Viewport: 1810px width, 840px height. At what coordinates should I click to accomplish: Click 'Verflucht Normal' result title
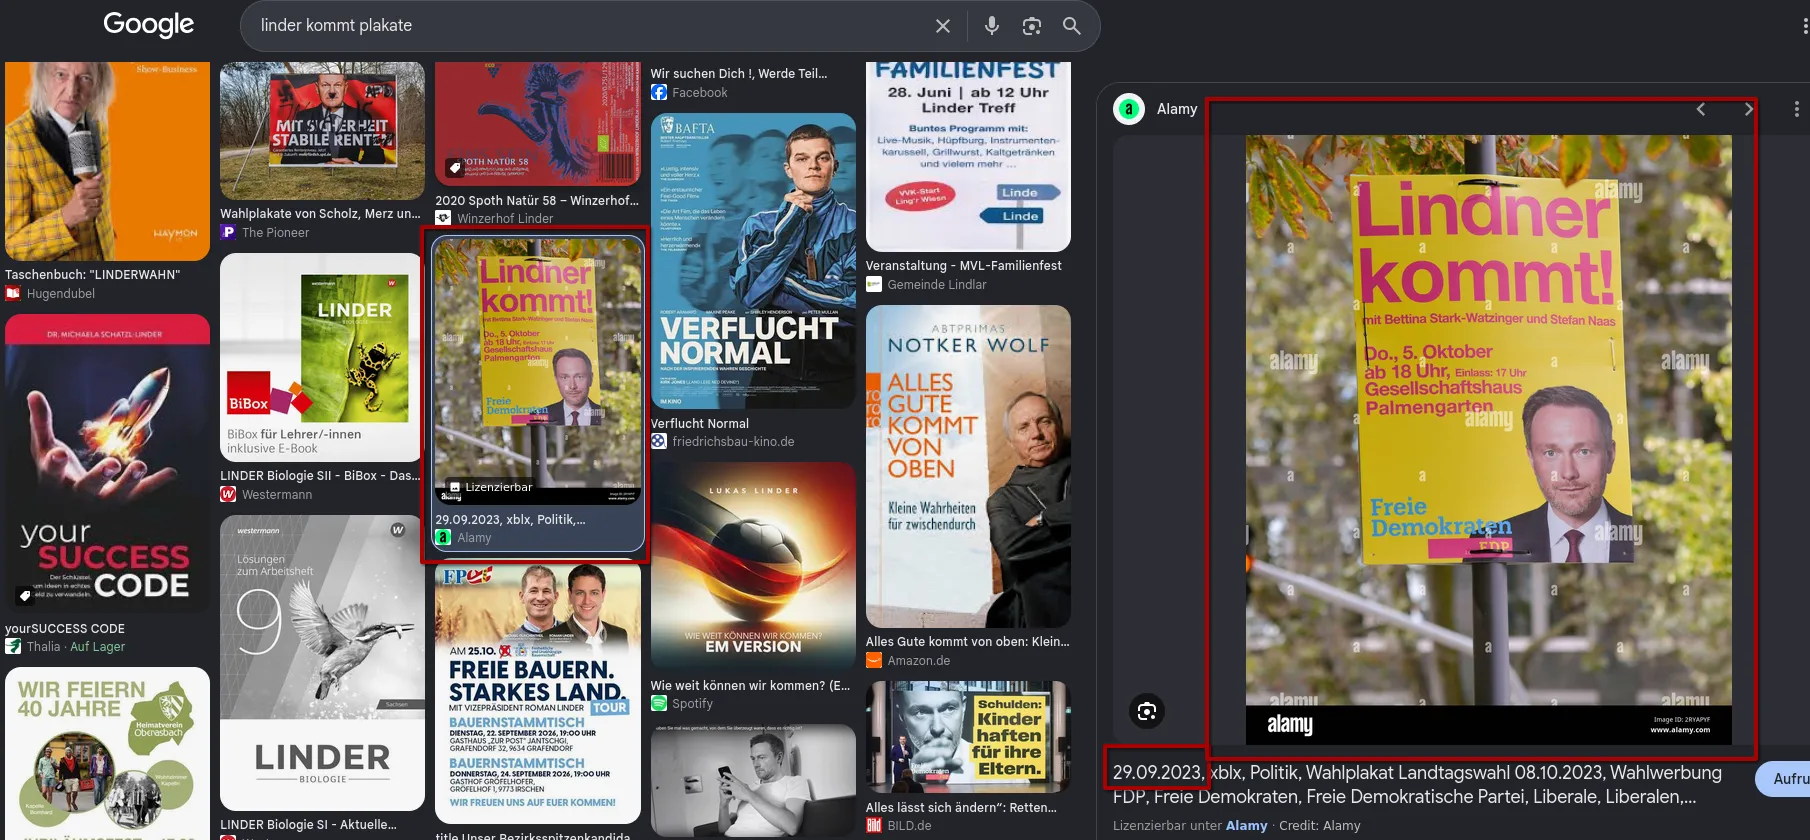click(699, 424)
